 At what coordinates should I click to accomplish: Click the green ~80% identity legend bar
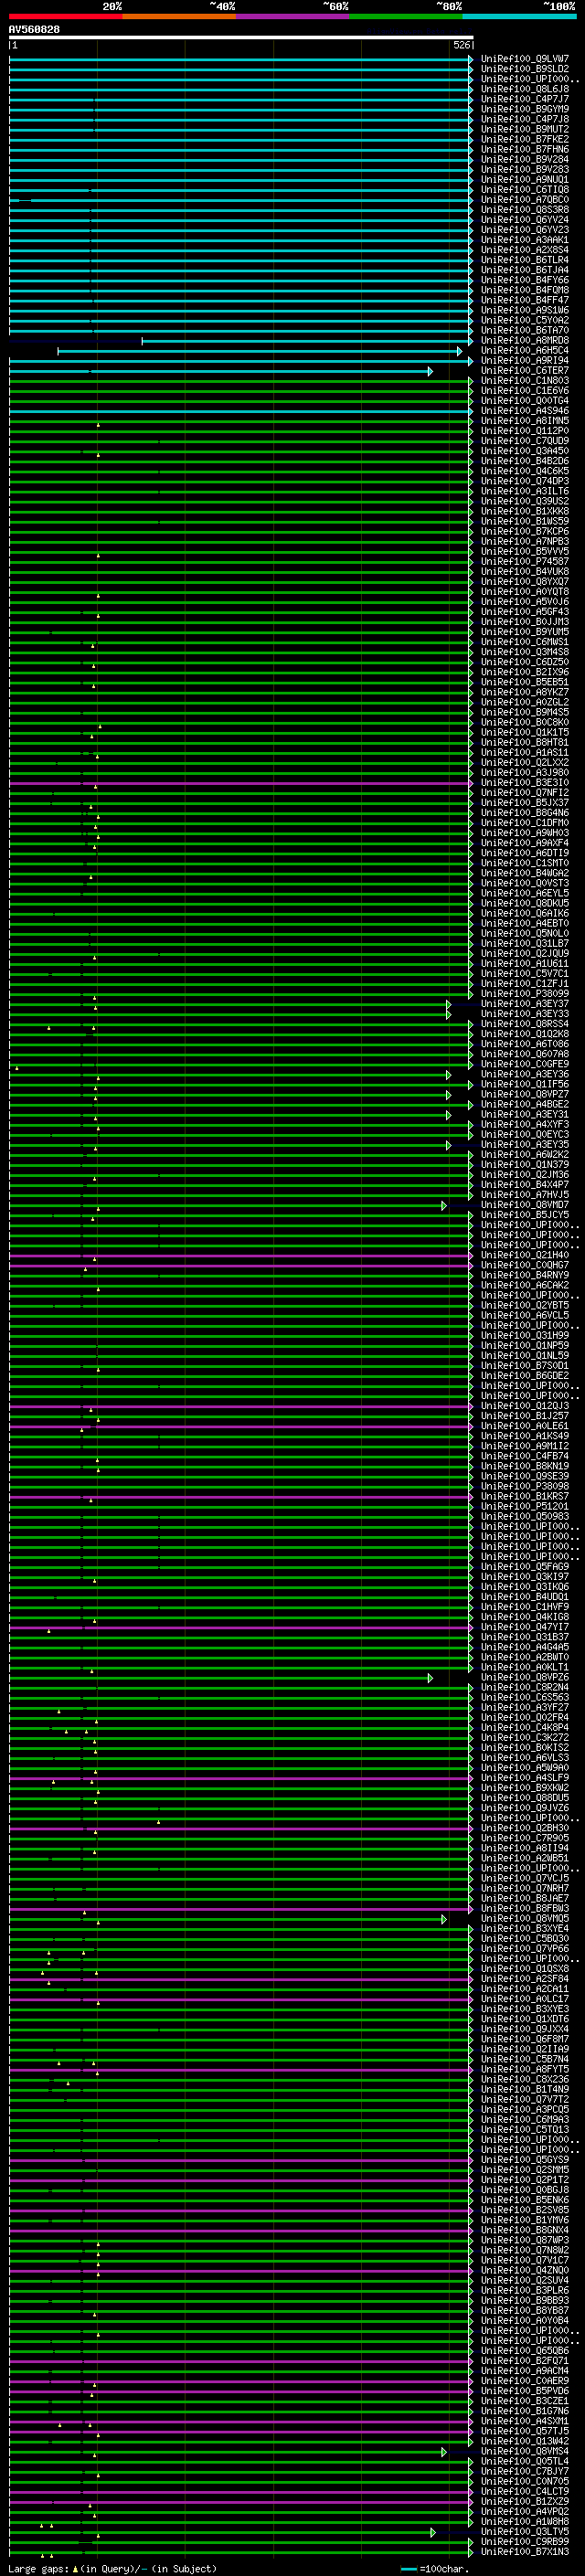click(x=406, y=16)
